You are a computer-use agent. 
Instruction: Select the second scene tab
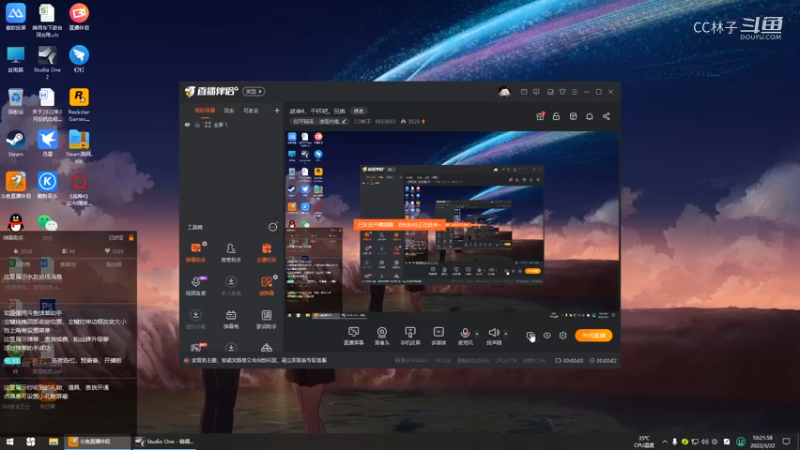coord(229,111)
